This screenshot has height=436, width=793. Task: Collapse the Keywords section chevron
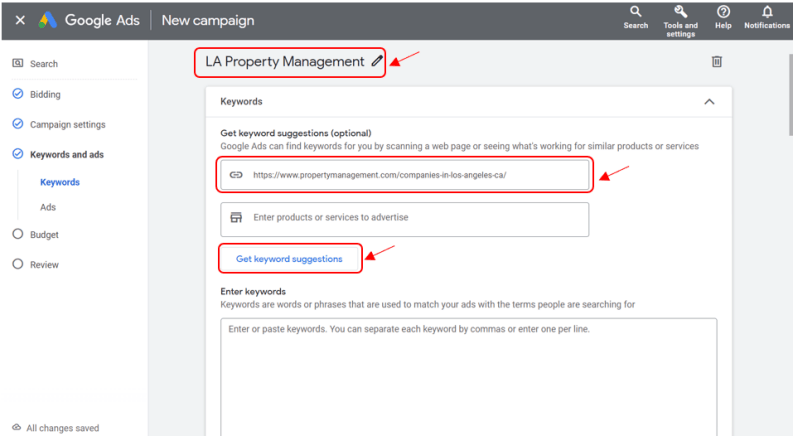[709, 101]
